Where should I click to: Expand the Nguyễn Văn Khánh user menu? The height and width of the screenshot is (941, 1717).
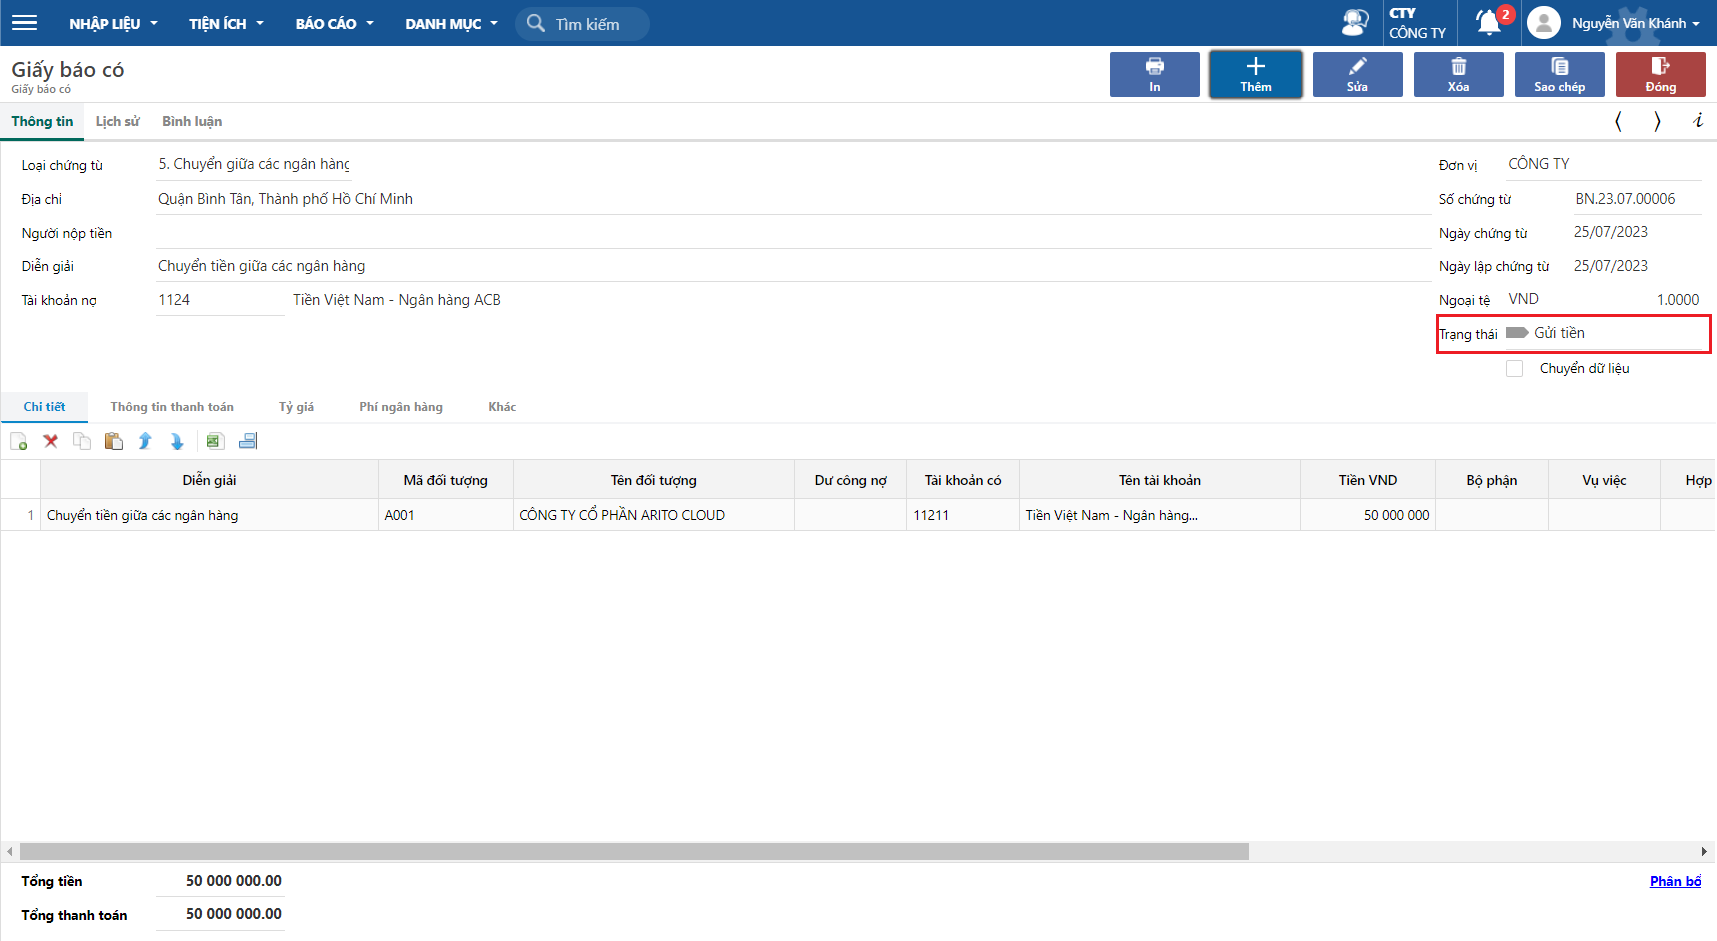click(1634, 23)
